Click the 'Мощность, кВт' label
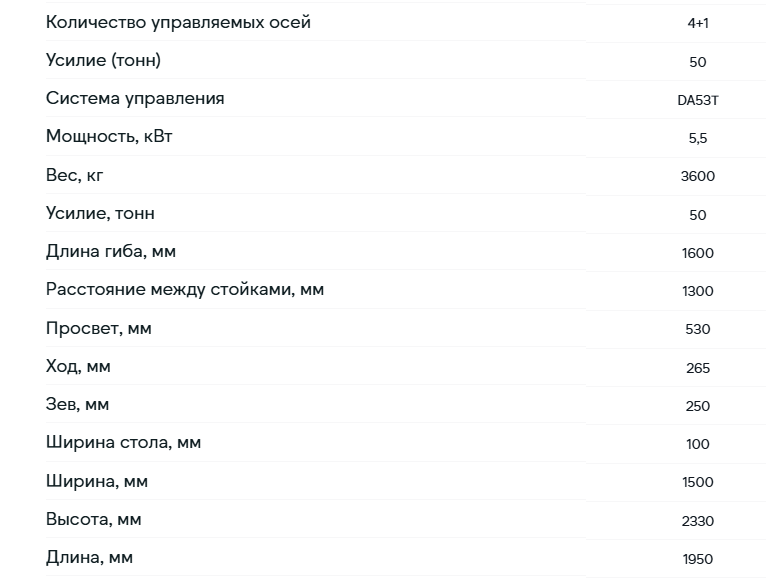The image size is (766, 585). [109, 136]
